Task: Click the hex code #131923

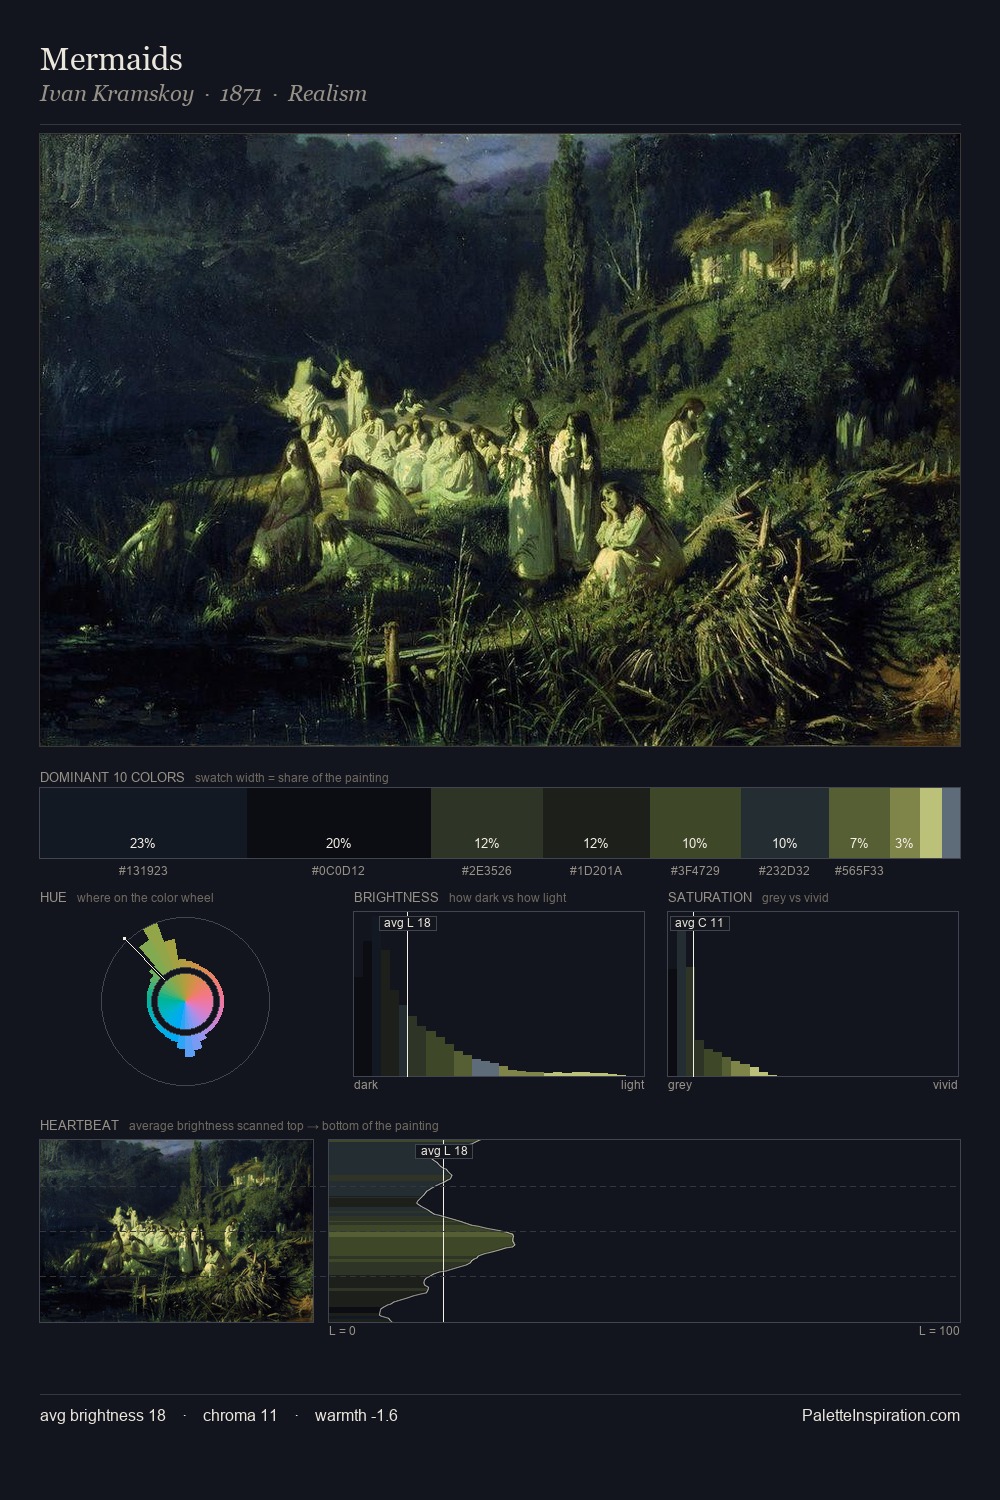Action: (143, 871)
